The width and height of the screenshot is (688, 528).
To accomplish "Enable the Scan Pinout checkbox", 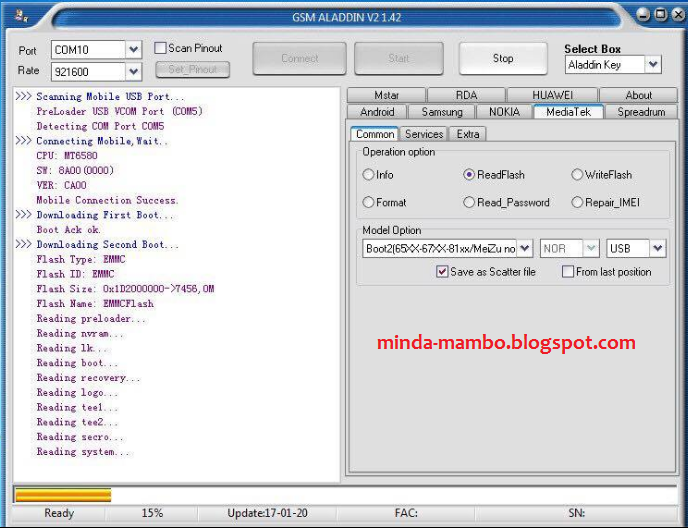I will click(x=160, y=48).
